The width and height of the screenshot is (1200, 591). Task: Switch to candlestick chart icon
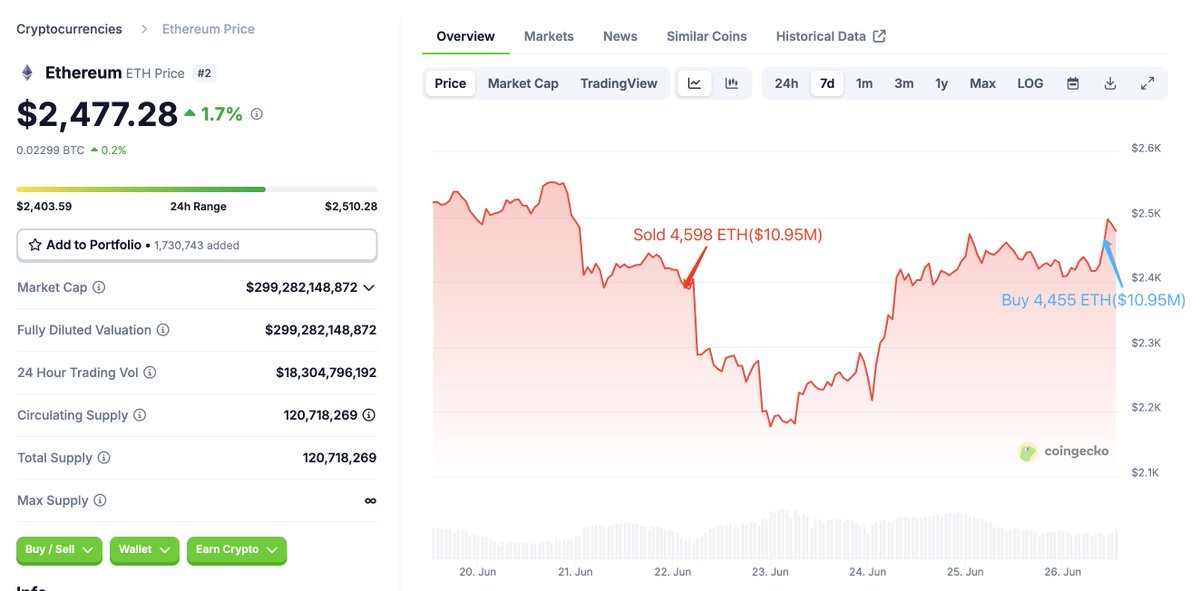click(x=732, y=83)
